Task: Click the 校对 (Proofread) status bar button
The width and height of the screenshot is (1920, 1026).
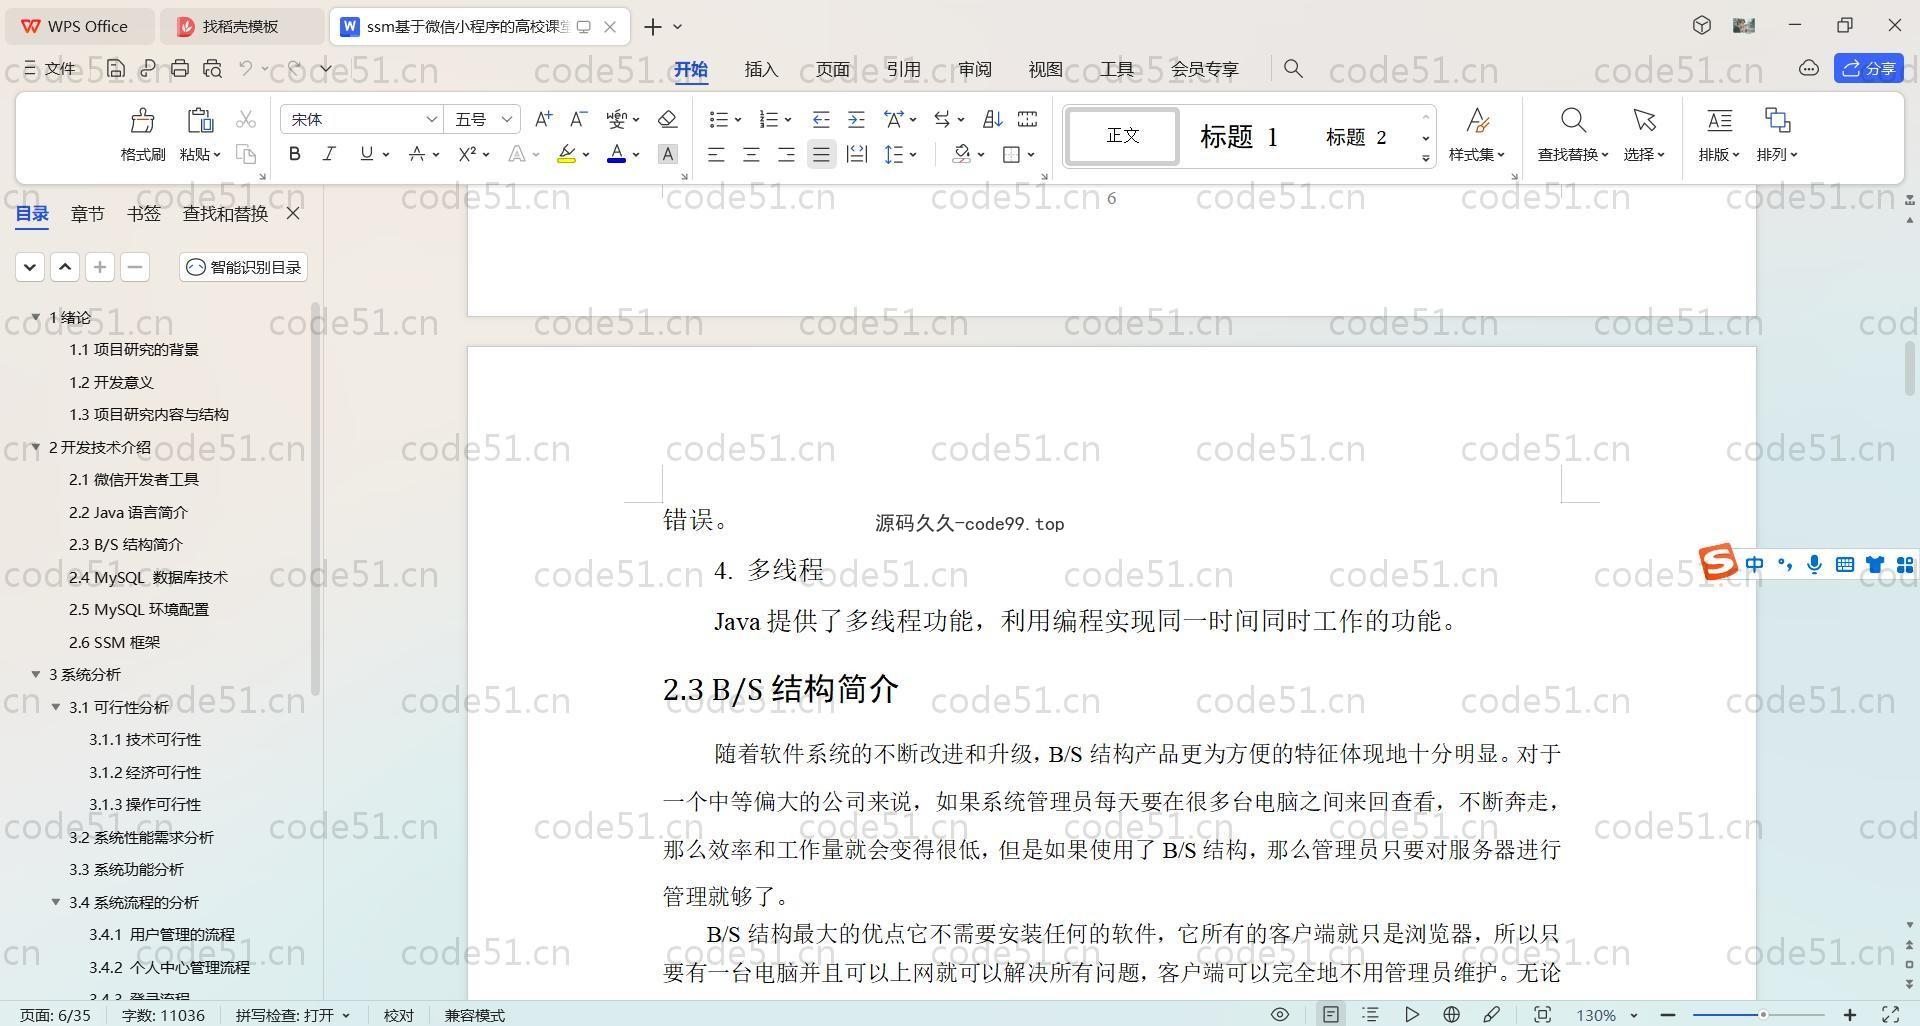Action: pyautogui.click(x=398, y=1015)
